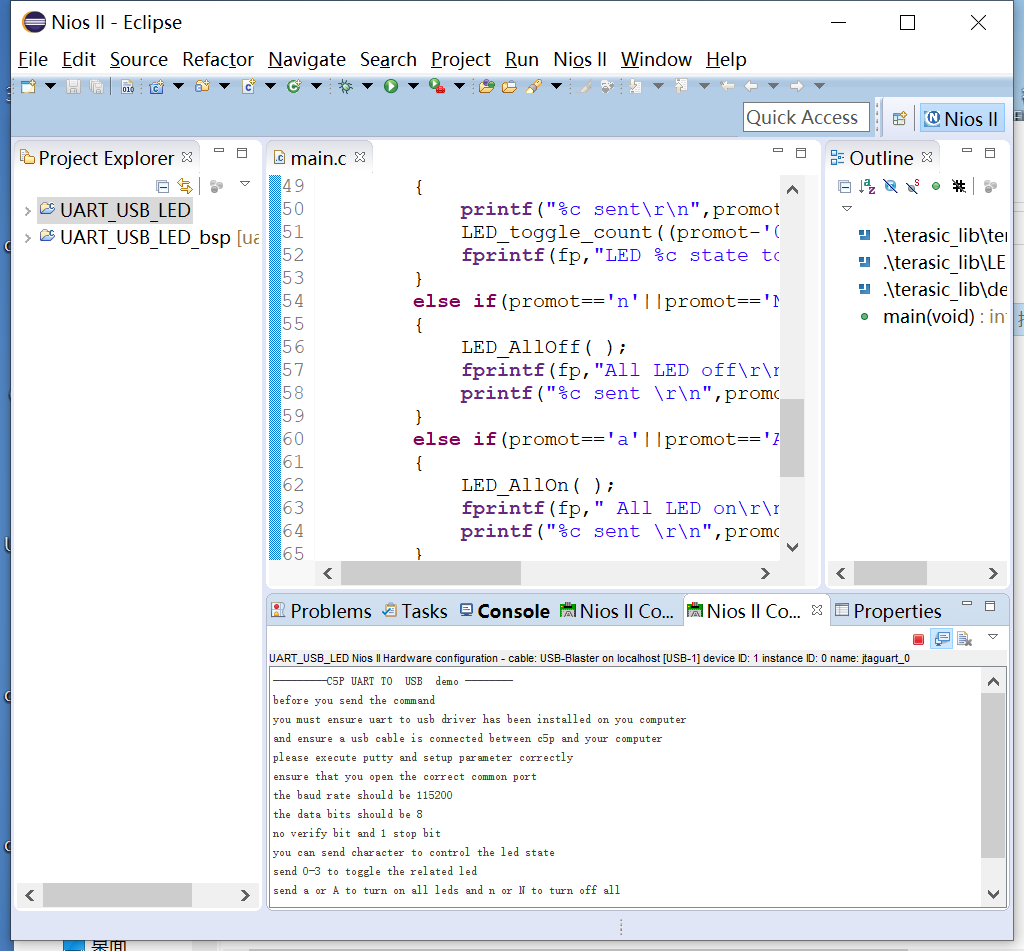Open the Refactor menu
This screenshot has height=951, width=1024.
pos(217,59)
